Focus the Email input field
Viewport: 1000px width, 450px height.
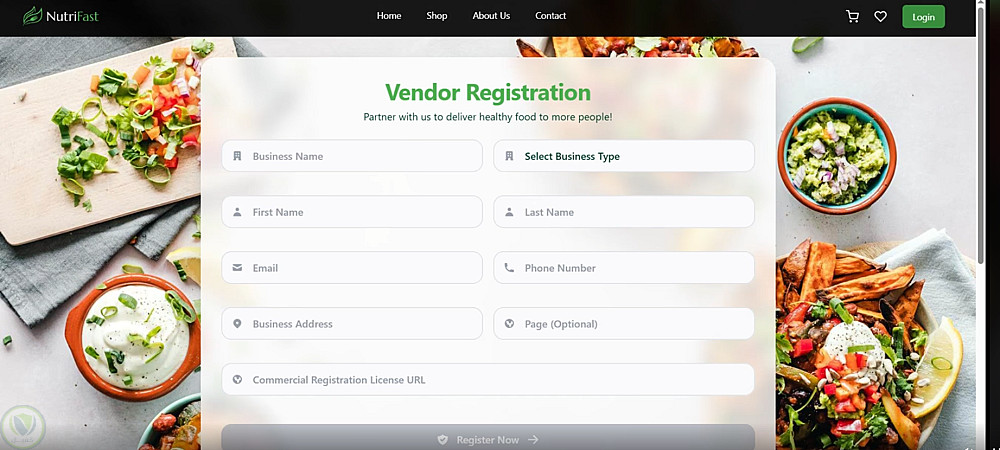(x=352, y=268)
